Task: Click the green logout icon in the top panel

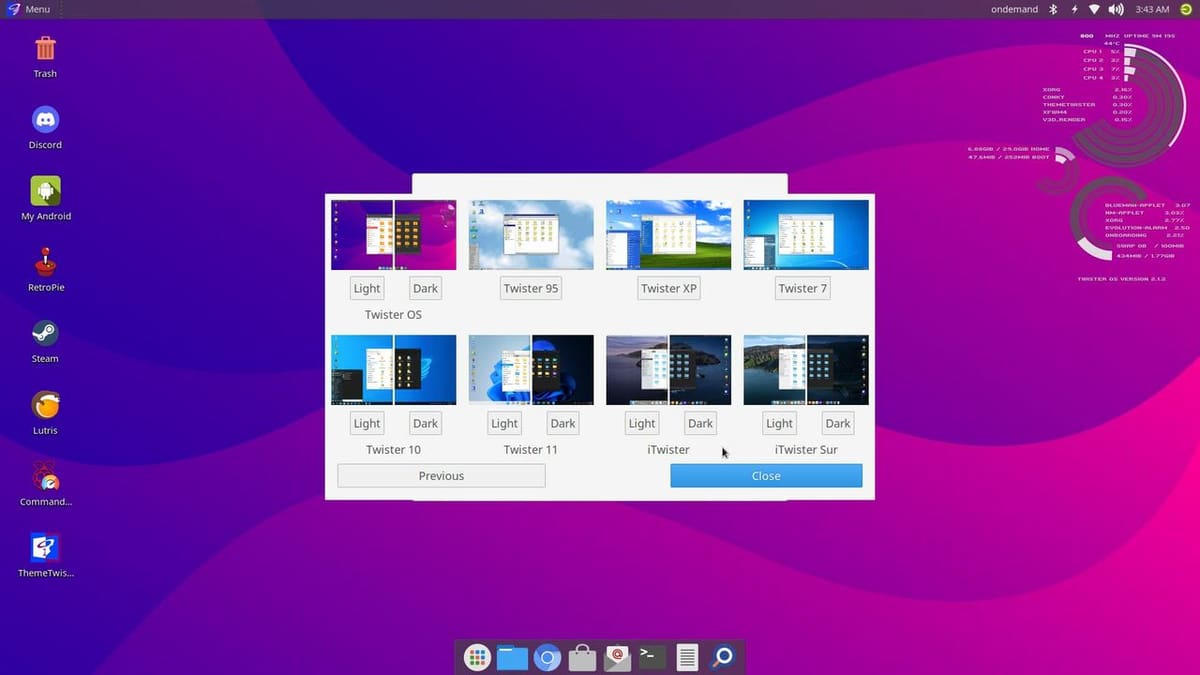Action: [x=1186, y=9]
